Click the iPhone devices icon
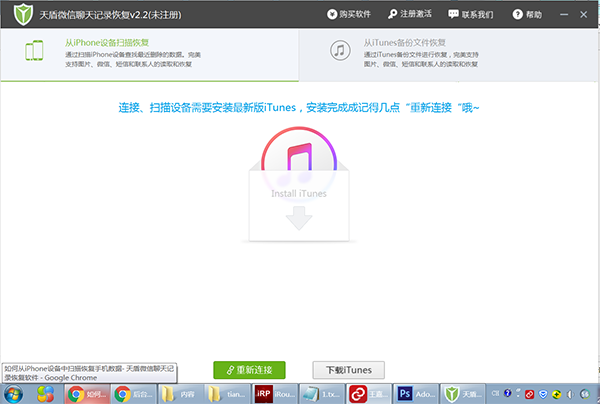Viewport: 600px width, 404px height. click(x=34, y=50)
